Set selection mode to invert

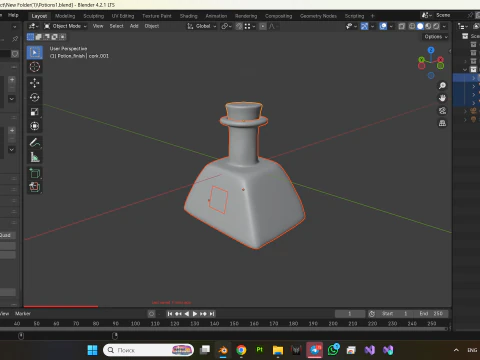coord(54,37)
